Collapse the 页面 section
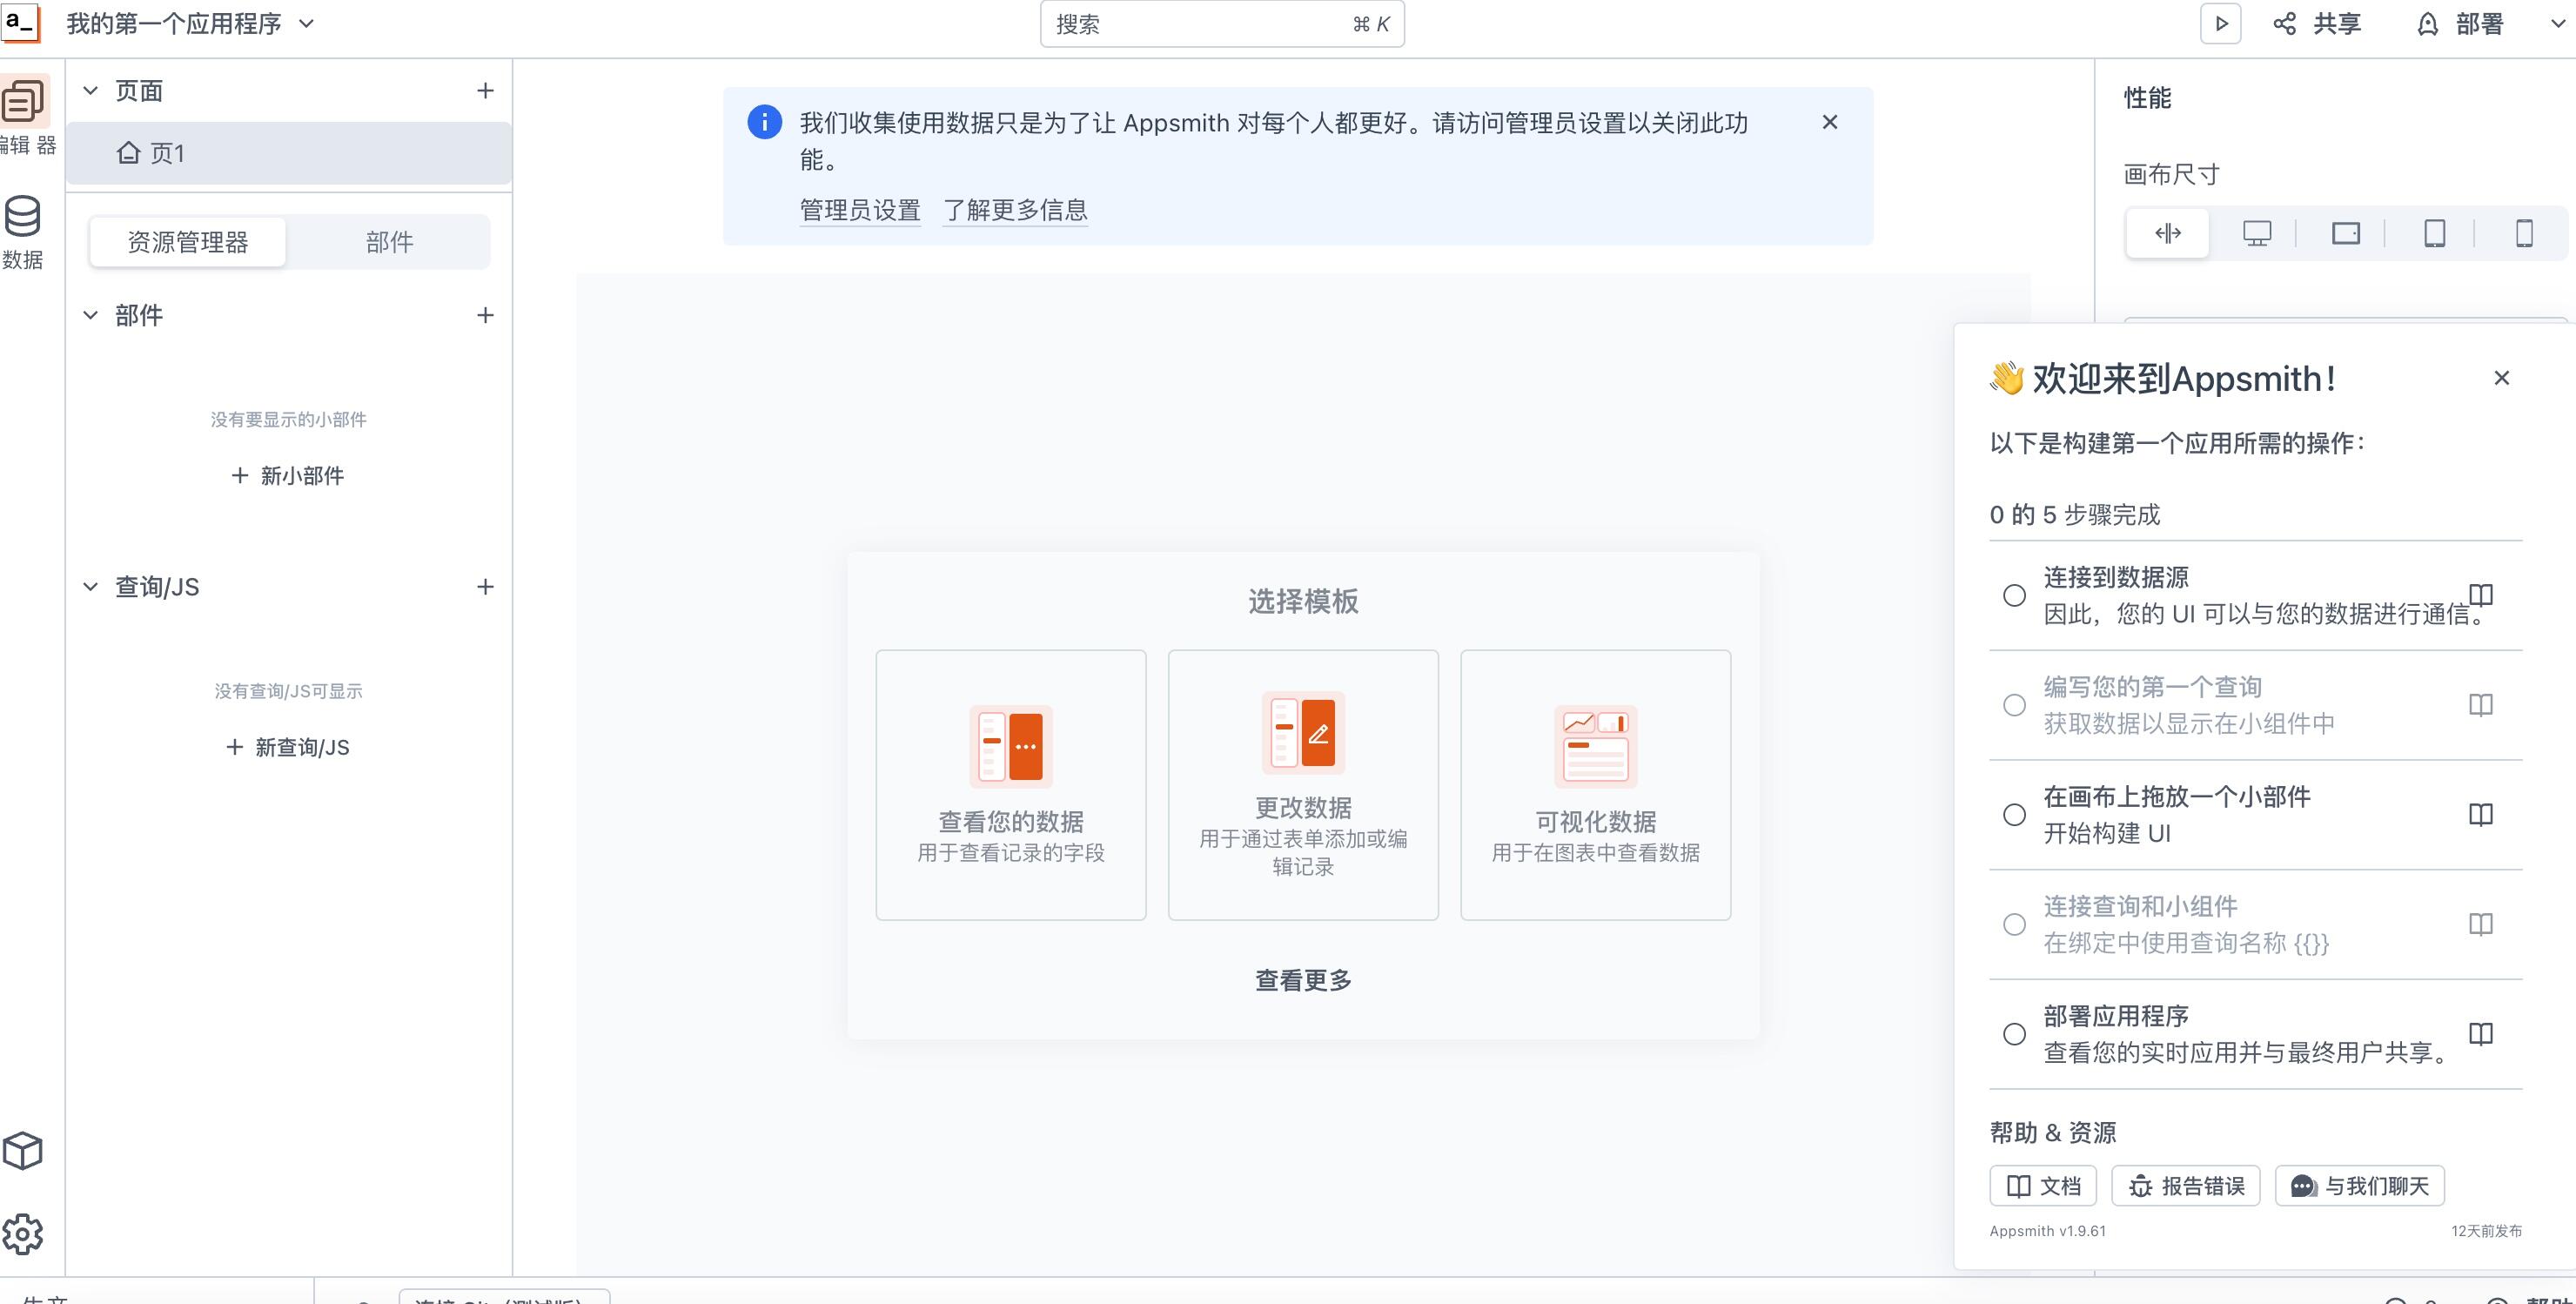 [x=90, y=91]
